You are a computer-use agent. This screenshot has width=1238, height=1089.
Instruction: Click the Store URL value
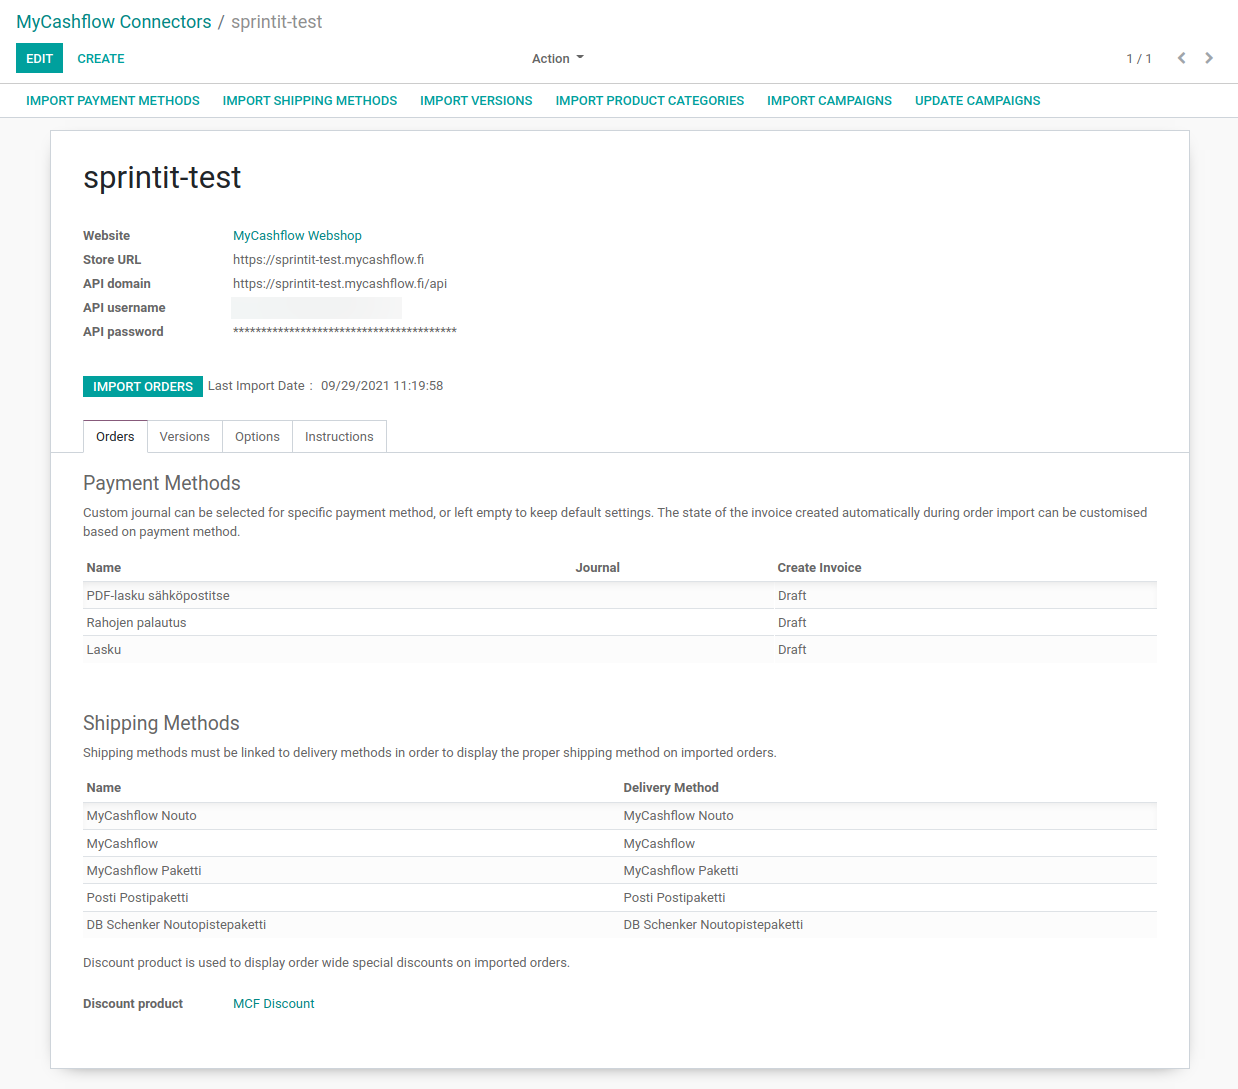click(x=329, y=260)
